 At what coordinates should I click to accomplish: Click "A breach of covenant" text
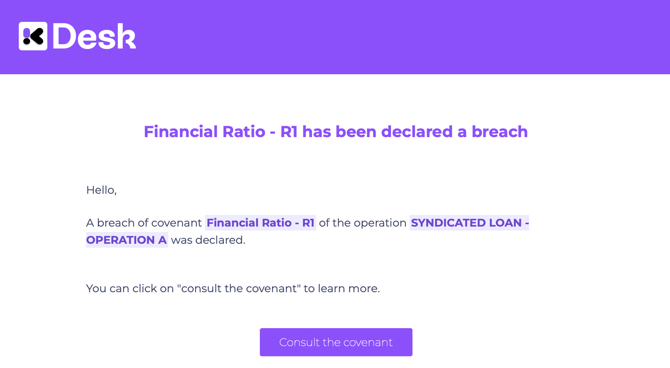(144, 223)
